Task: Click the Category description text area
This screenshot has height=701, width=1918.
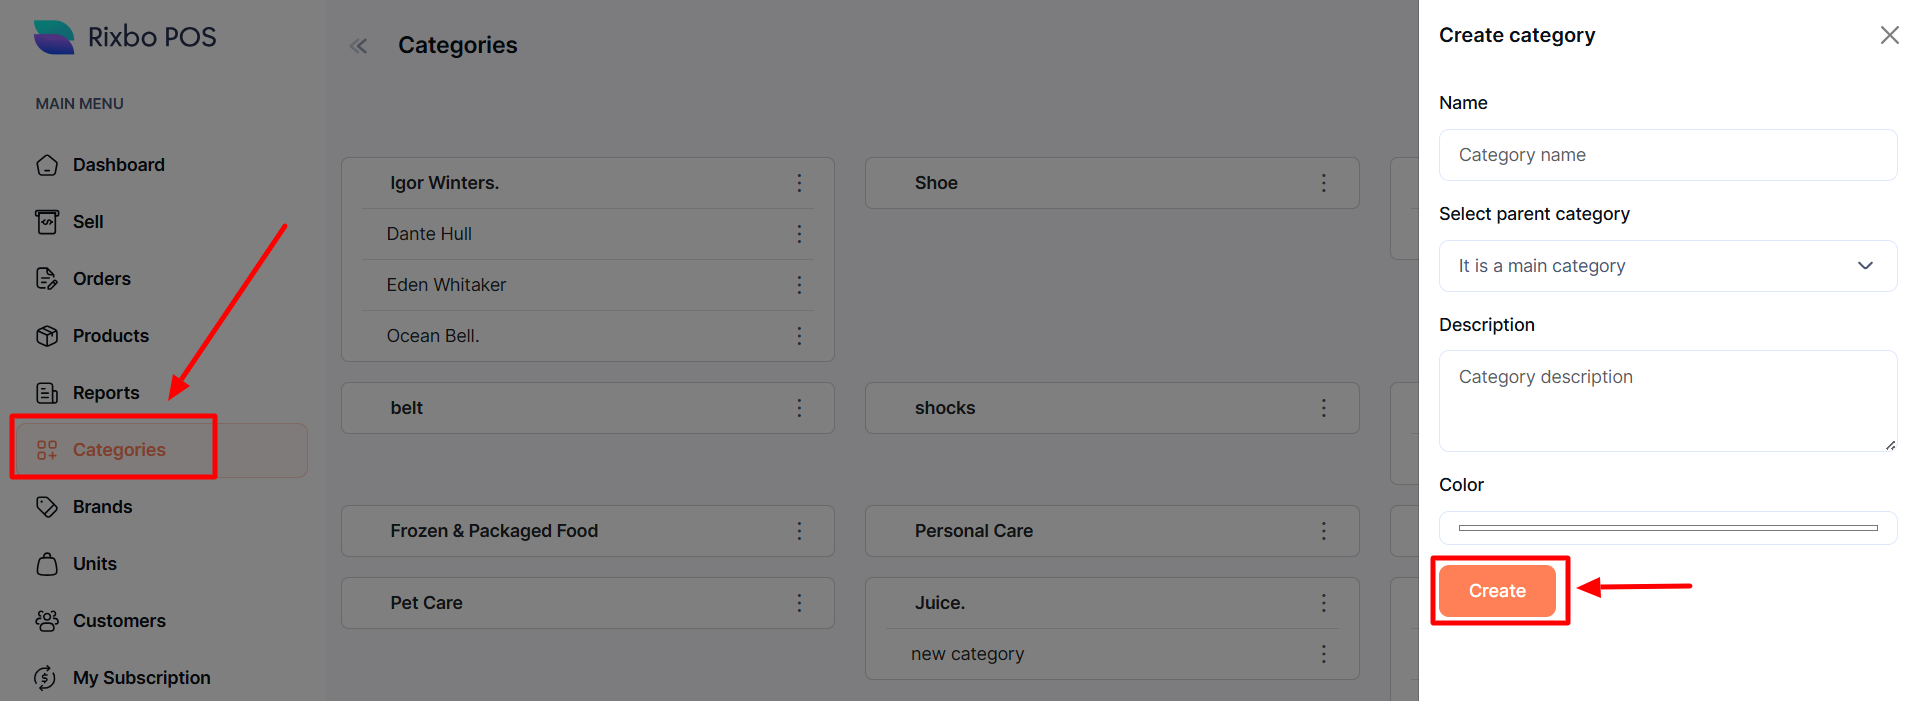Action: click(1667, 400)
